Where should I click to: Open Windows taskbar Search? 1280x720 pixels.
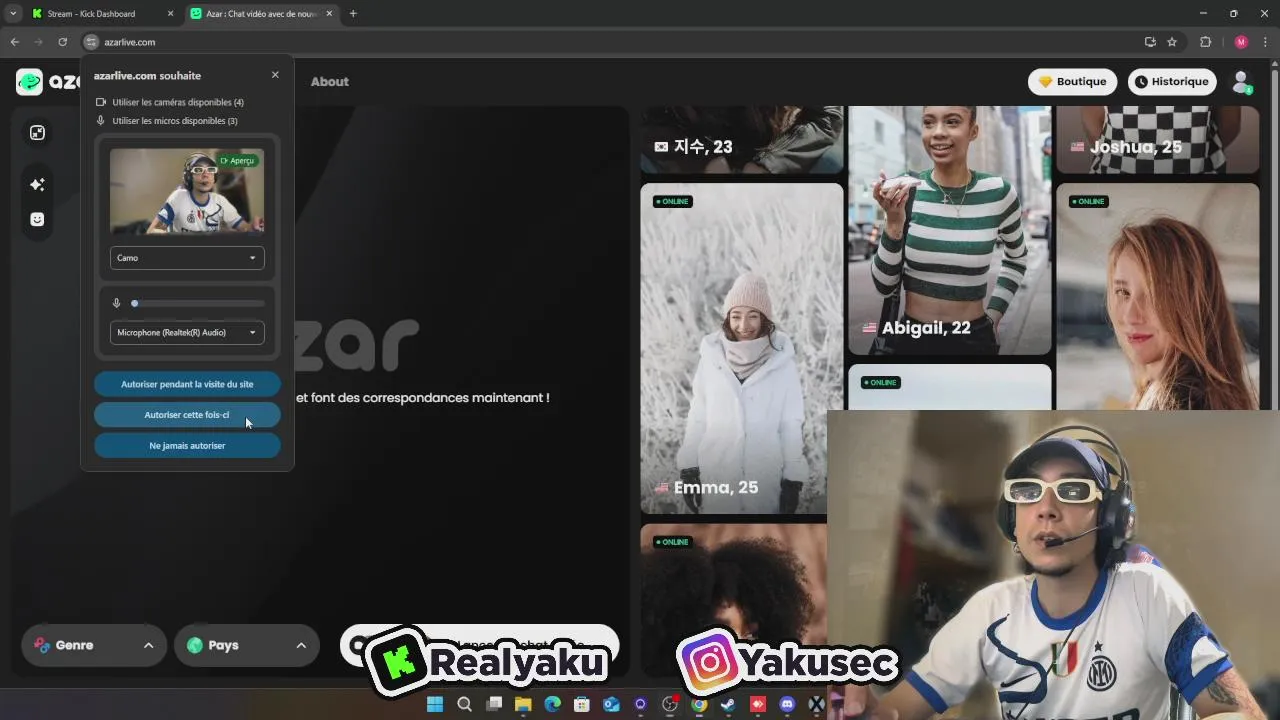click(464, 705)
